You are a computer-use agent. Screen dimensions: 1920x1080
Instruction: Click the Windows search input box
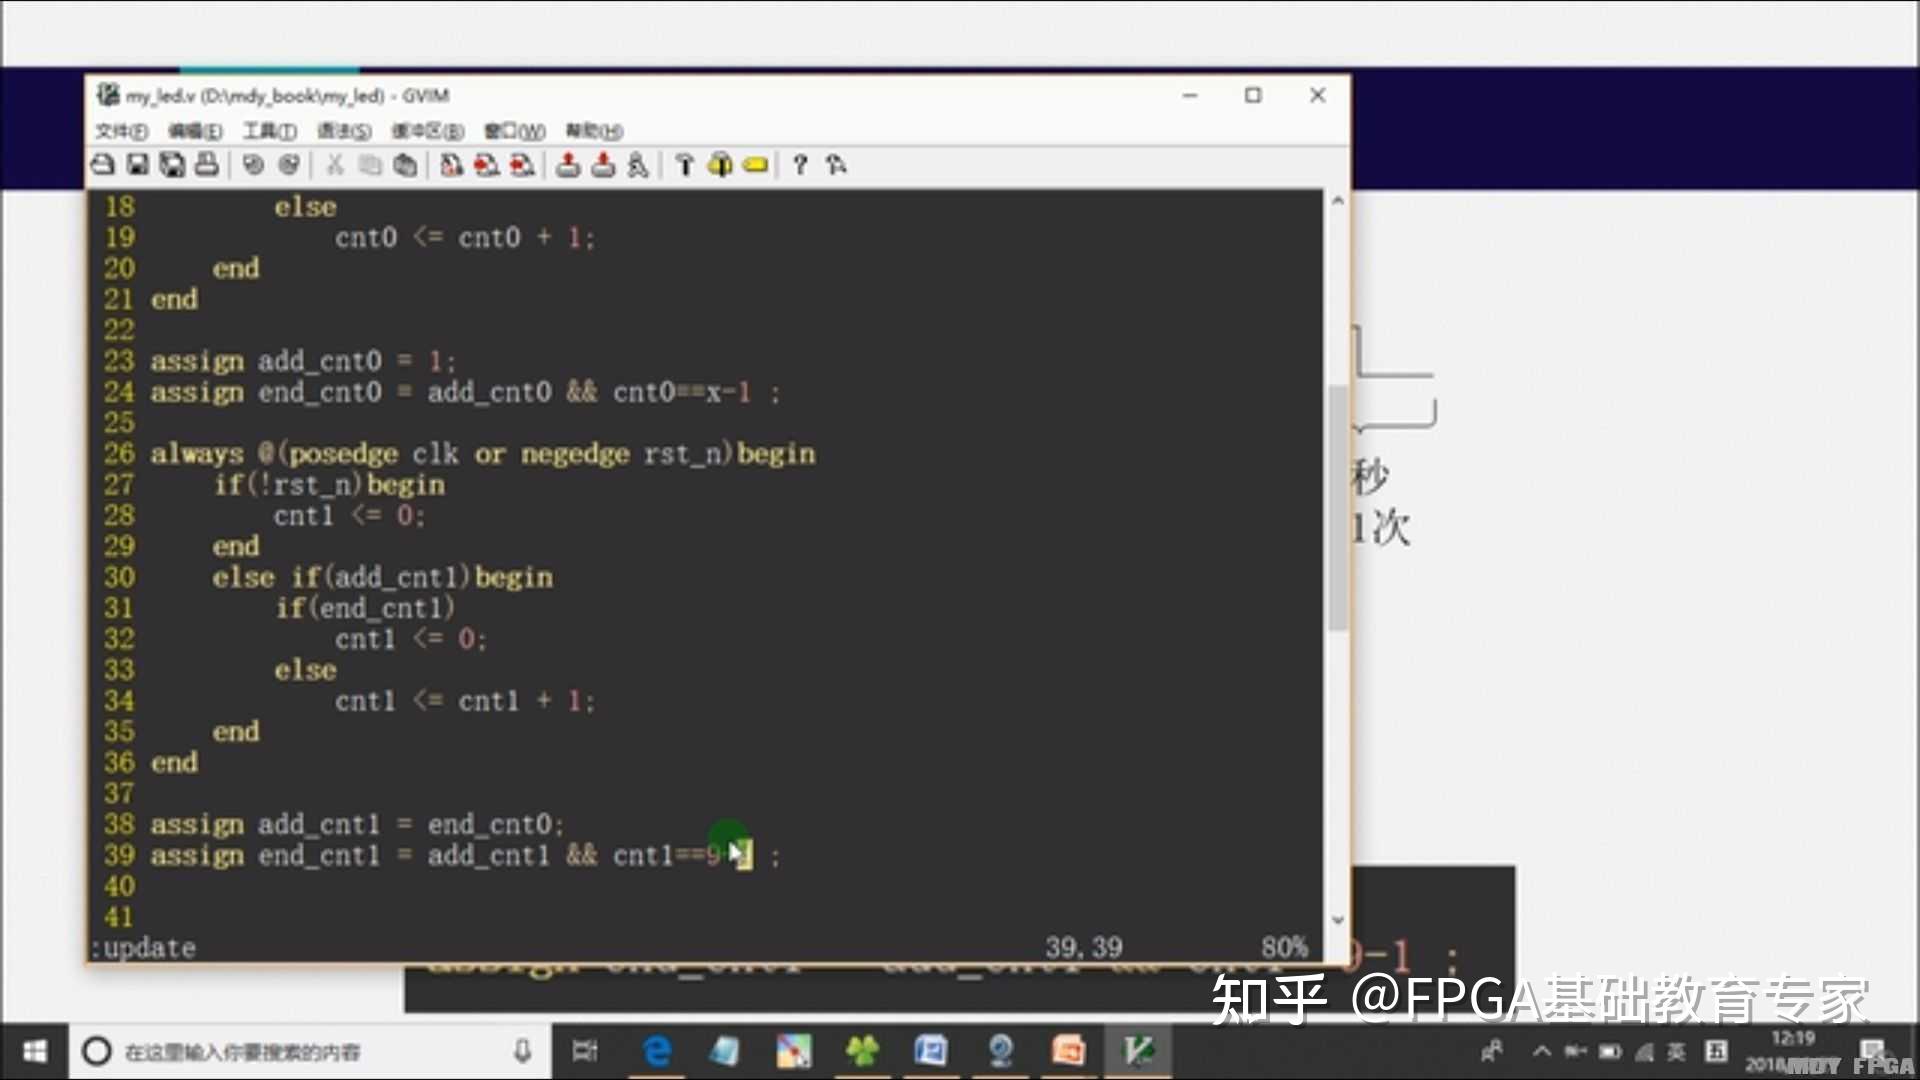300,1051
